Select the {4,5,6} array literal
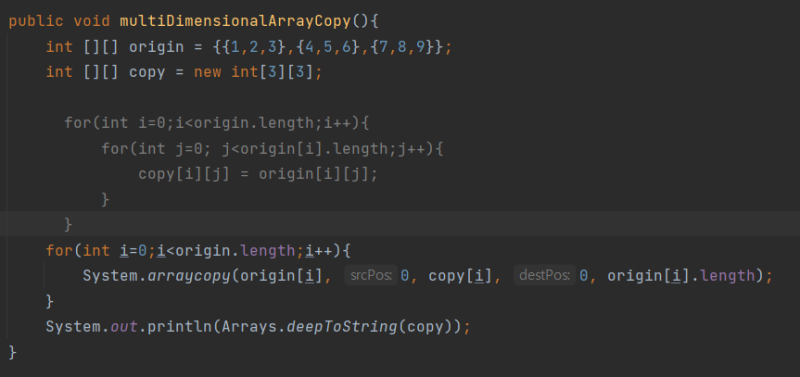The width and height of the screenshot is (800, 377). click(x=328, y=47)
